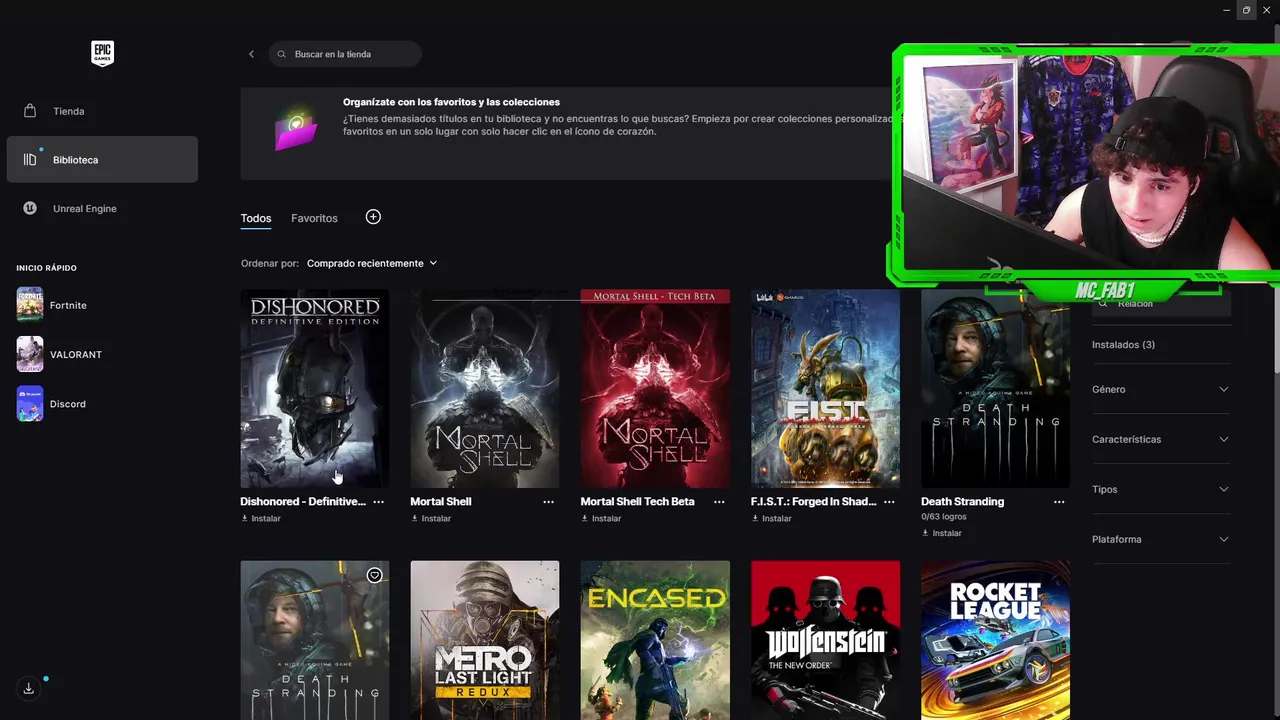Install Mortal Shell

(431, 519)
